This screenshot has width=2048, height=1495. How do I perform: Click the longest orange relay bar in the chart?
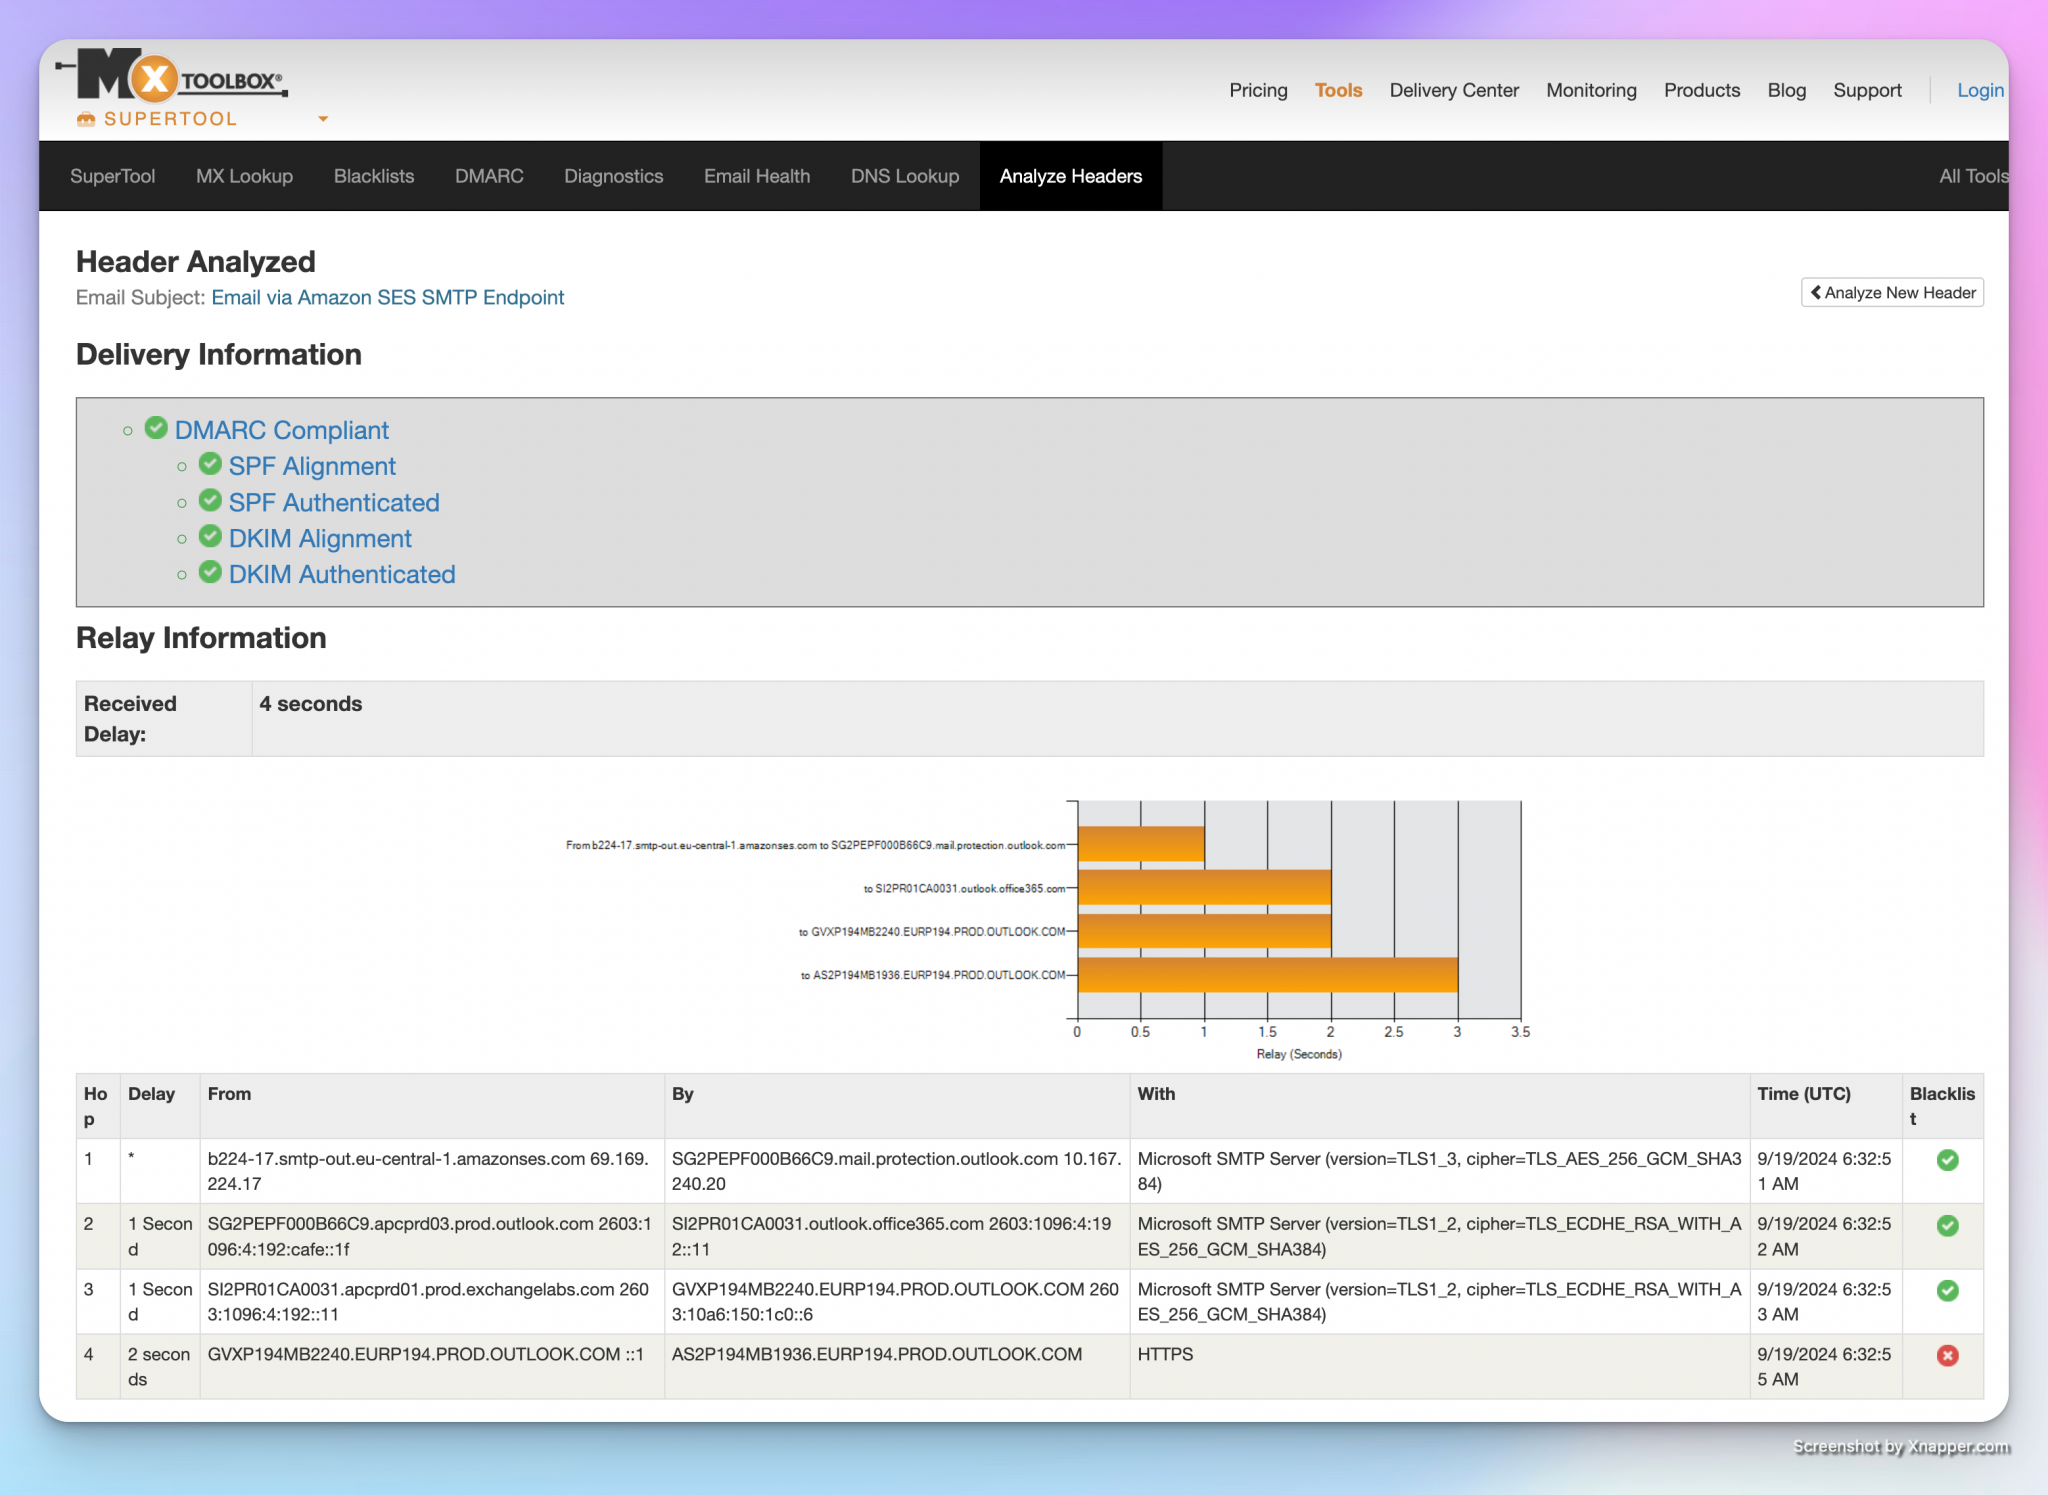1266,975
